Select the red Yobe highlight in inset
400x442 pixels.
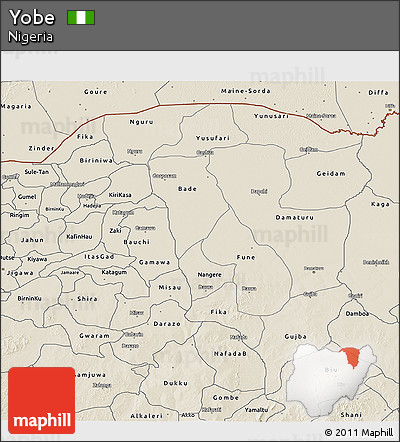click(350, 357)
